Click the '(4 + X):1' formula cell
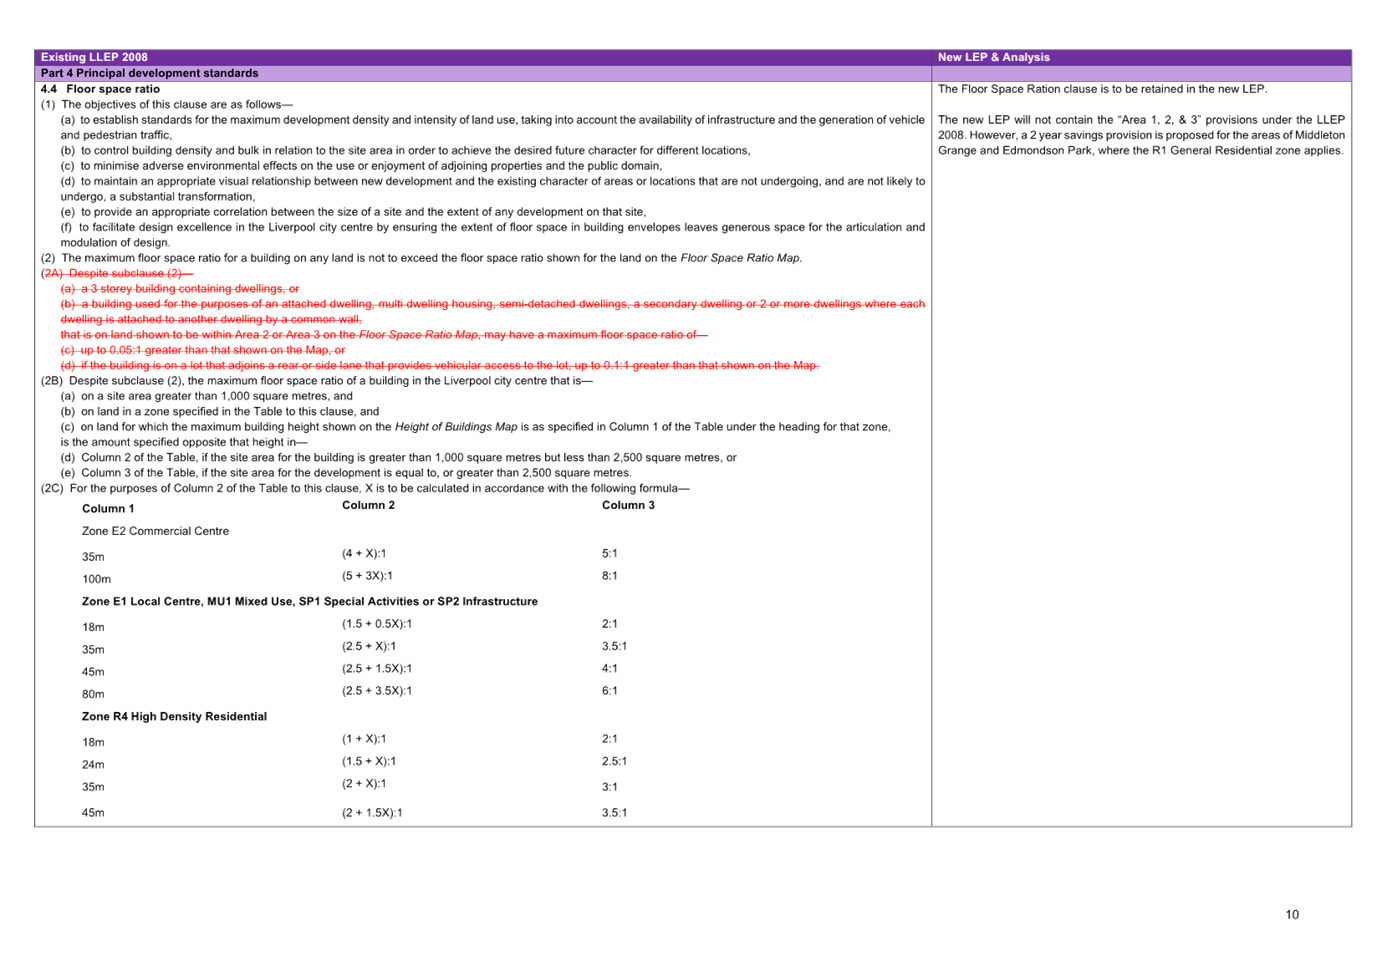Image resolution: width=1382 pixels, height=977 pixels. [364, 553]
